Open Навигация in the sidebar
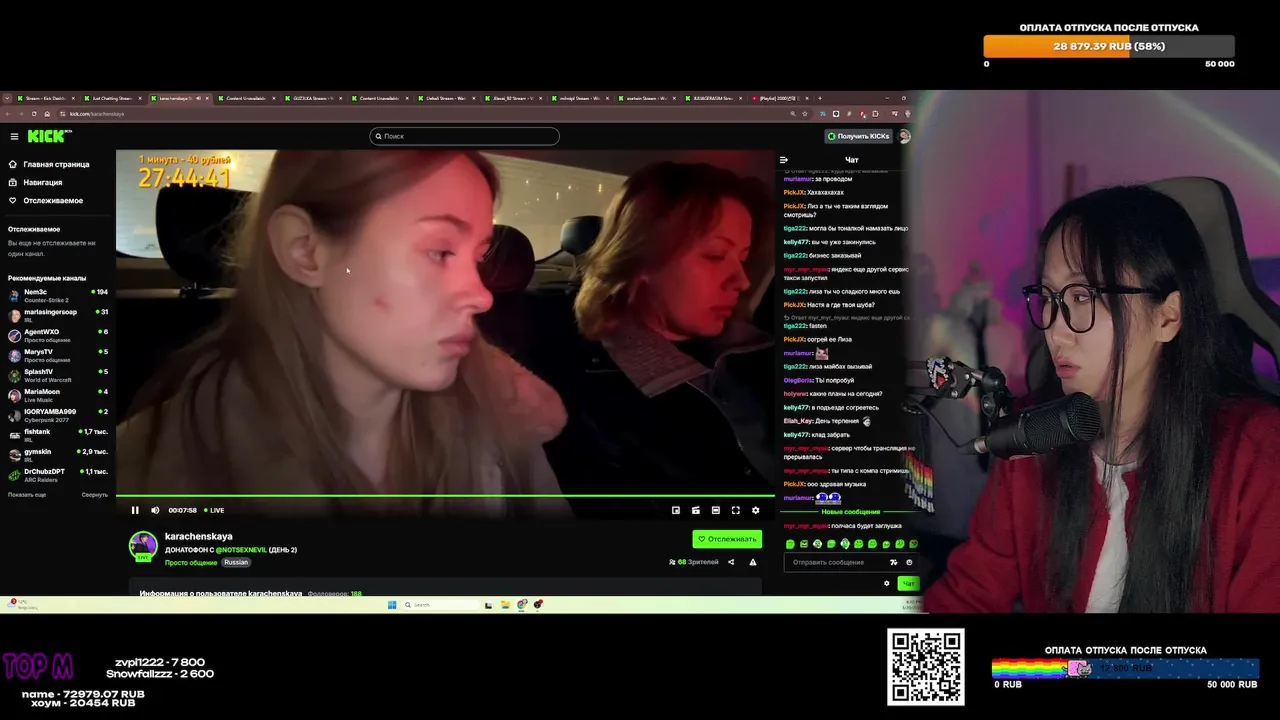This screenshot has height=720, width=1280. (36, 182)
